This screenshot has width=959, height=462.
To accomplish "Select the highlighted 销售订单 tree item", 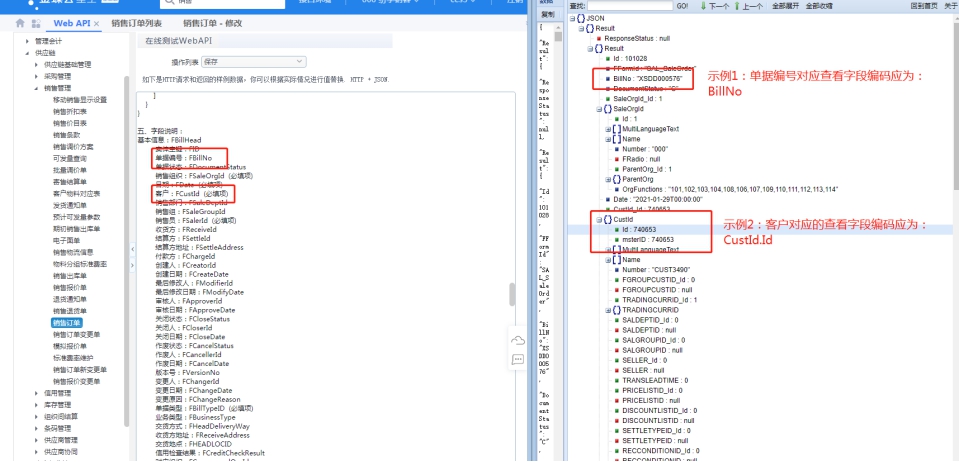I will click(x=67, y=322).
